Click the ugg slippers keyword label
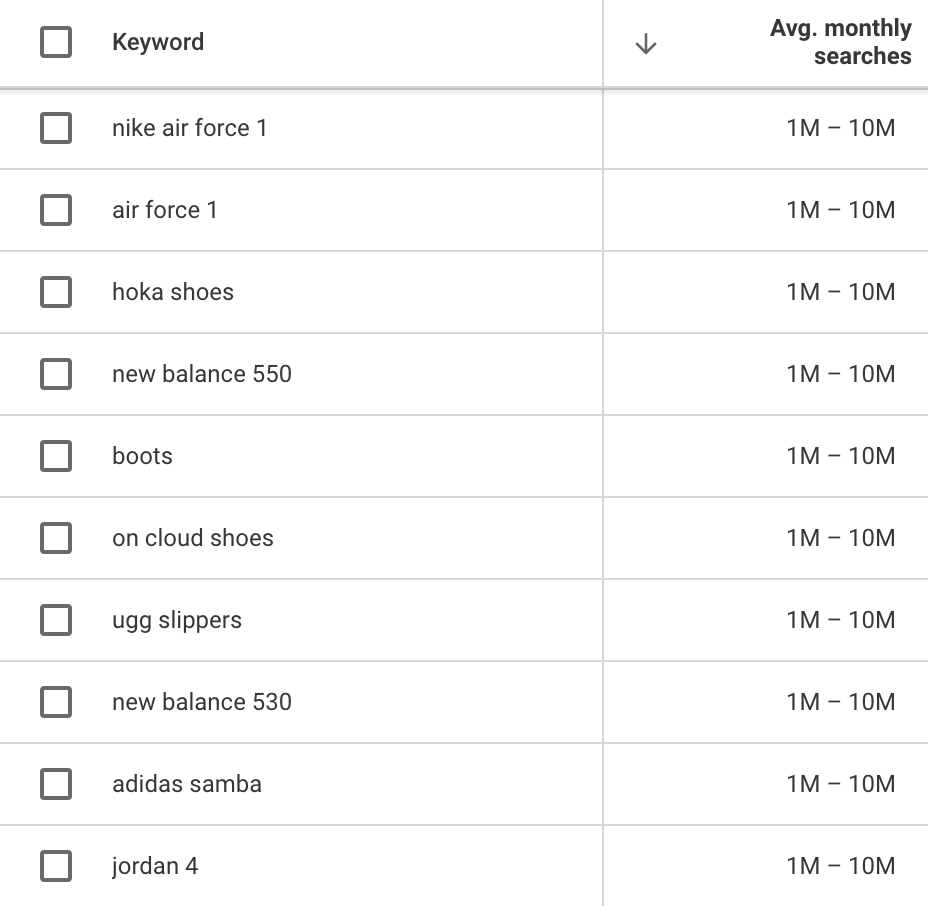Viewport: 928px width, 906px height. coord(177,620)
